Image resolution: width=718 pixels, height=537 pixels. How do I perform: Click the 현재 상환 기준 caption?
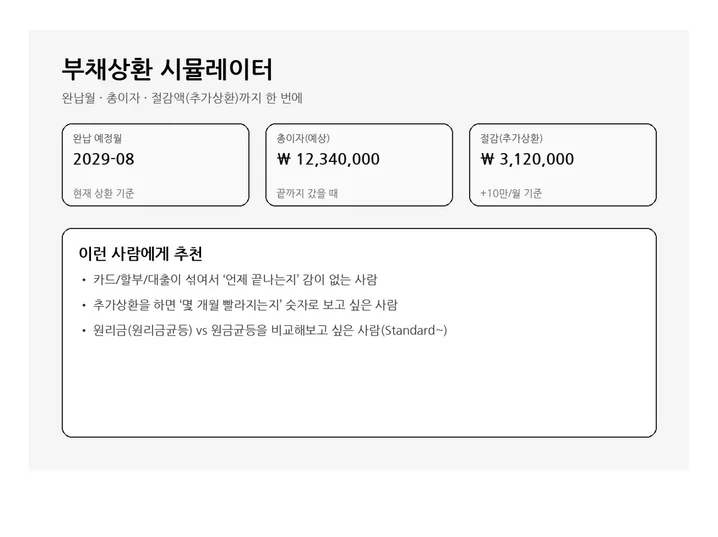click(x=104, y=192)
